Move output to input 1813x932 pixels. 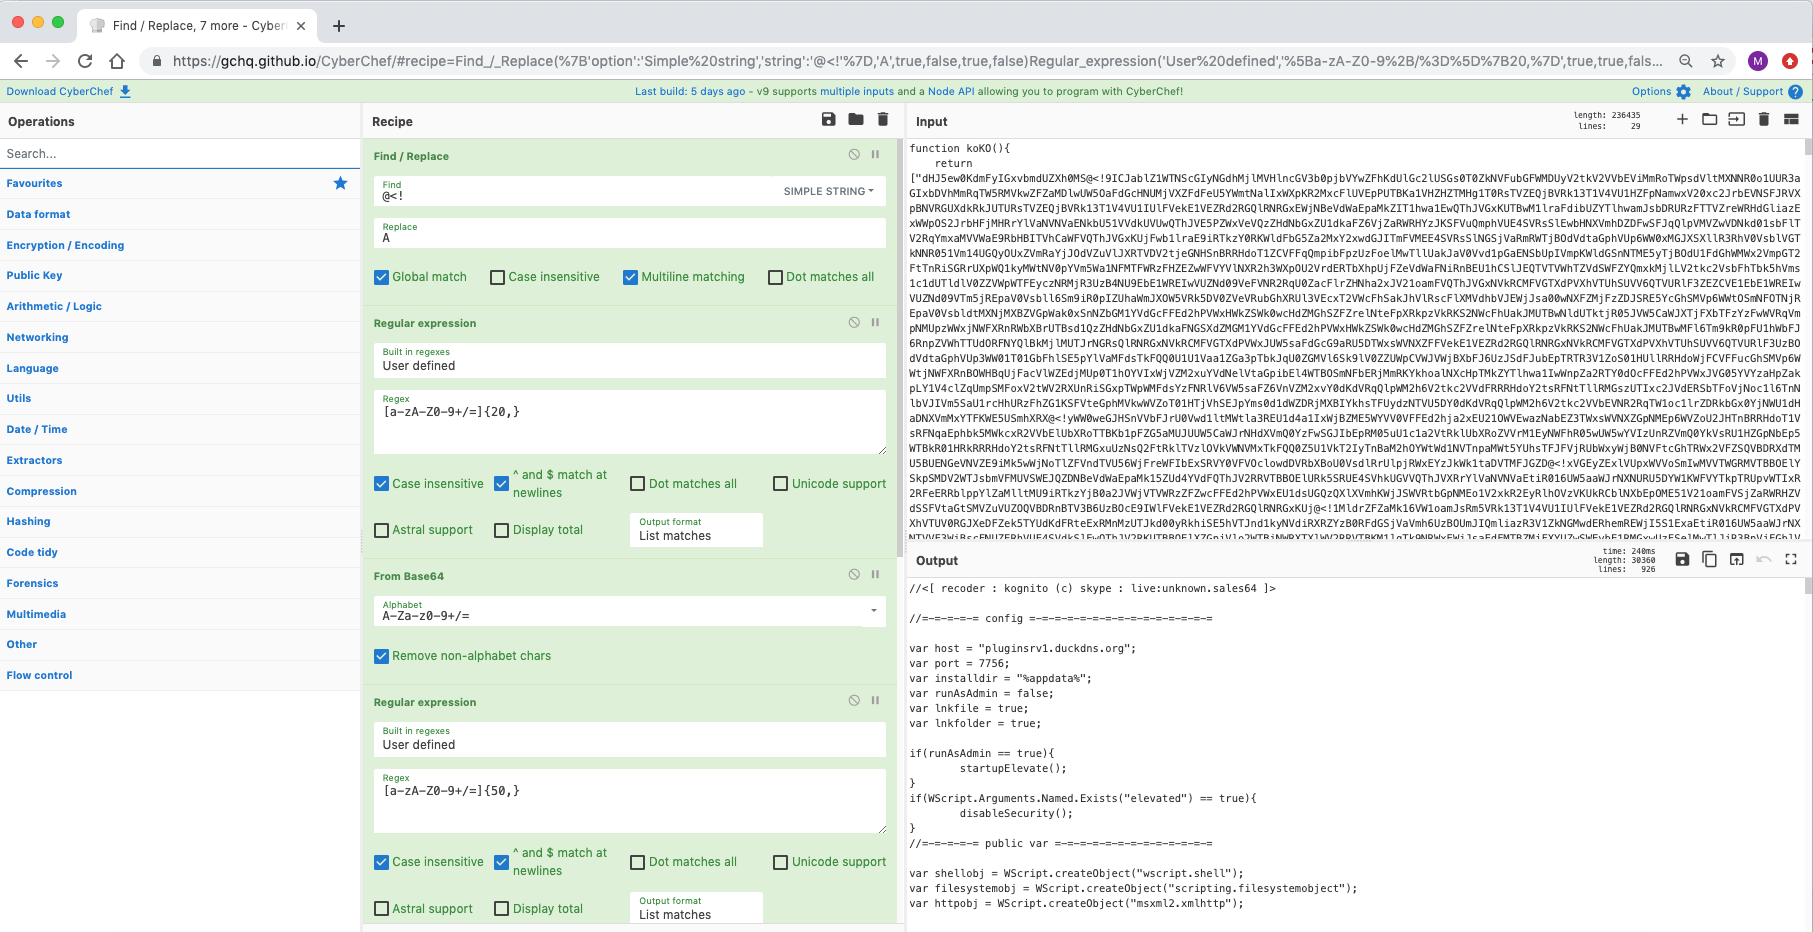[1736, 559]
